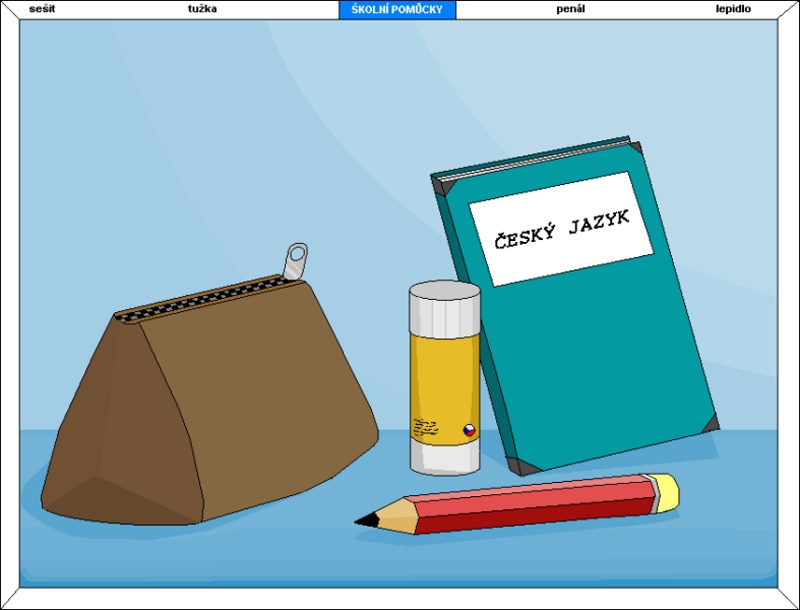Select the word "lepidlo"

click(733, 9)
